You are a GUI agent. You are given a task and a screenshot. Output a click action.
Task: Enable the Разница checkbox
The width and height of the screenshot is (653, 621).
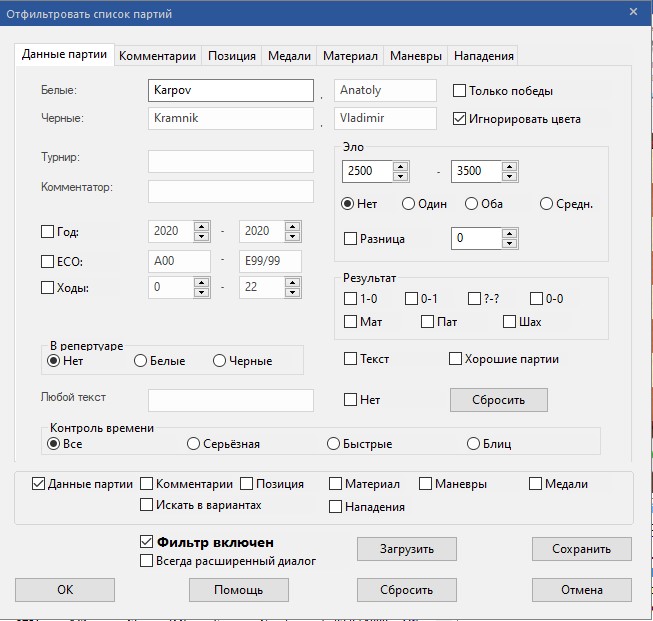(x=350, y=239)
